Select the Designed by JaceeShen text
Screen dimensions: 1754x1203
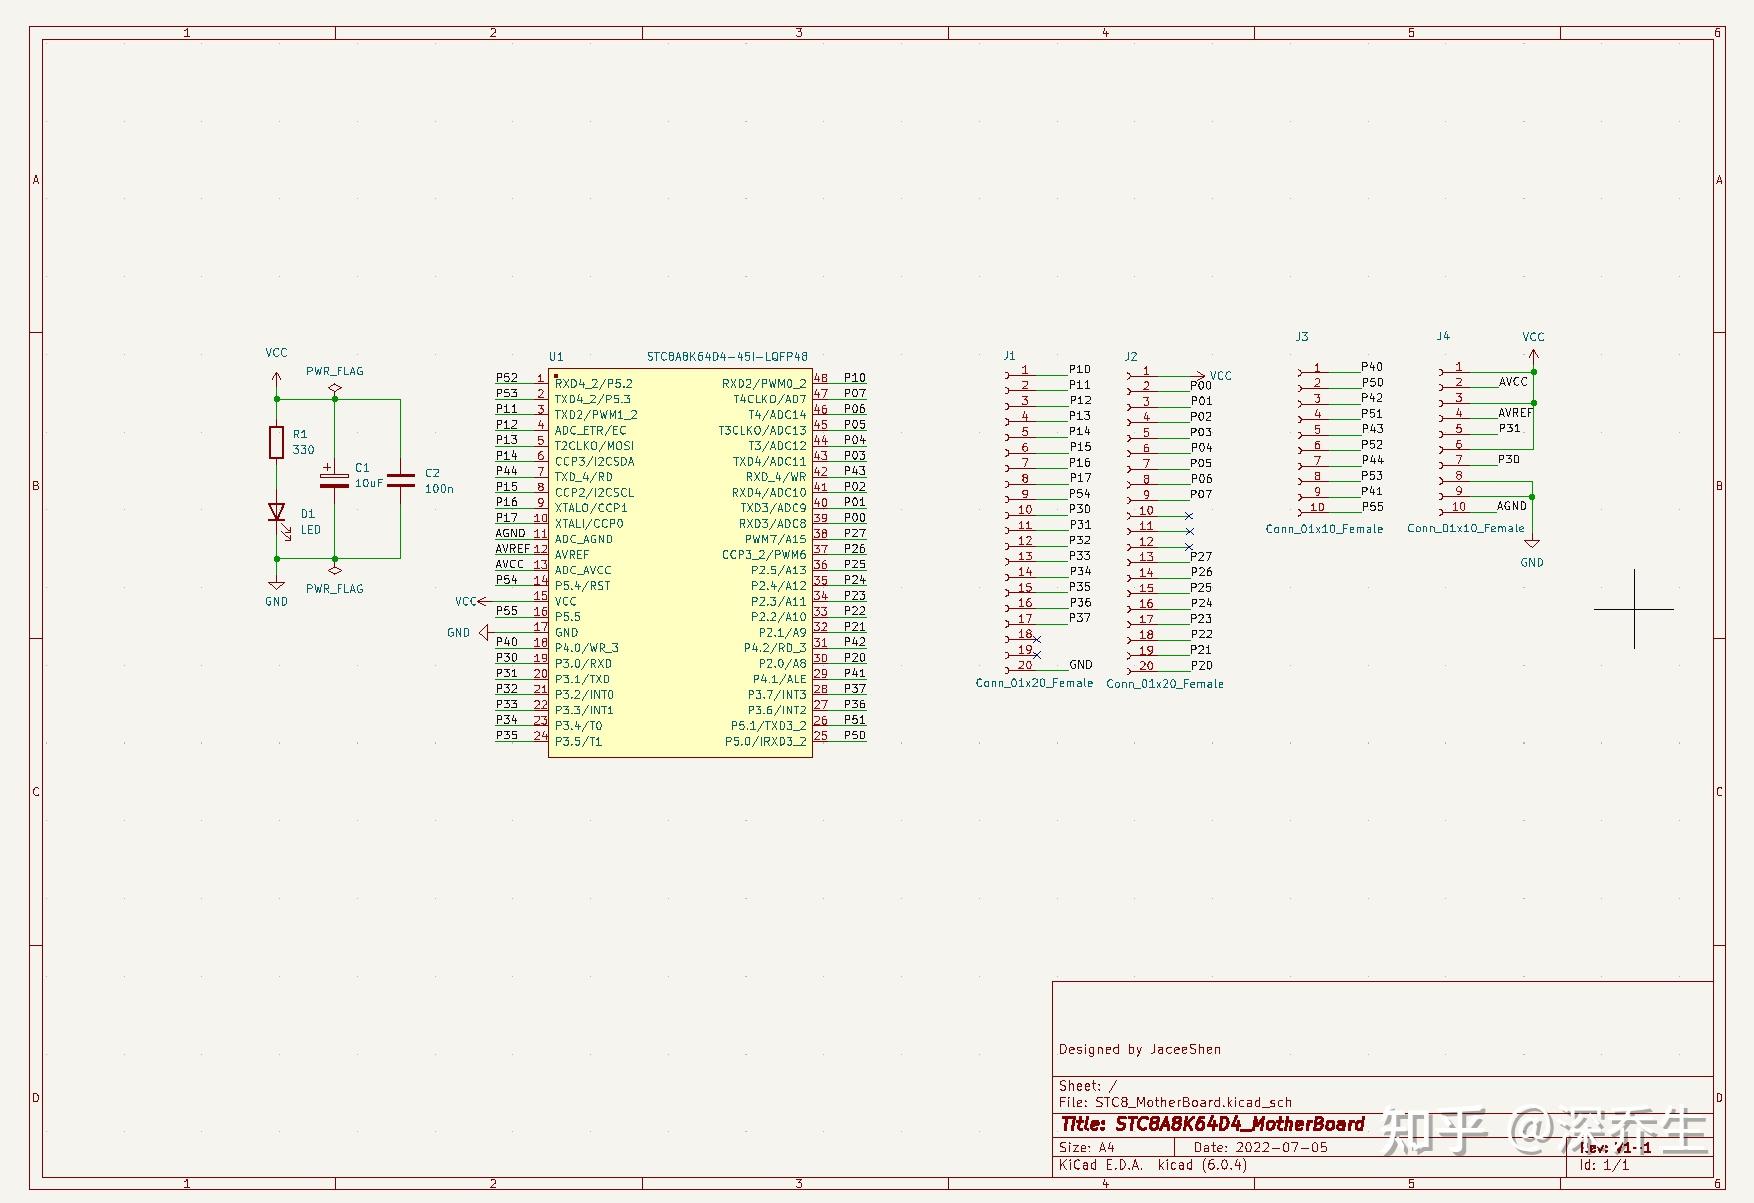(x=1140, y=1049)
